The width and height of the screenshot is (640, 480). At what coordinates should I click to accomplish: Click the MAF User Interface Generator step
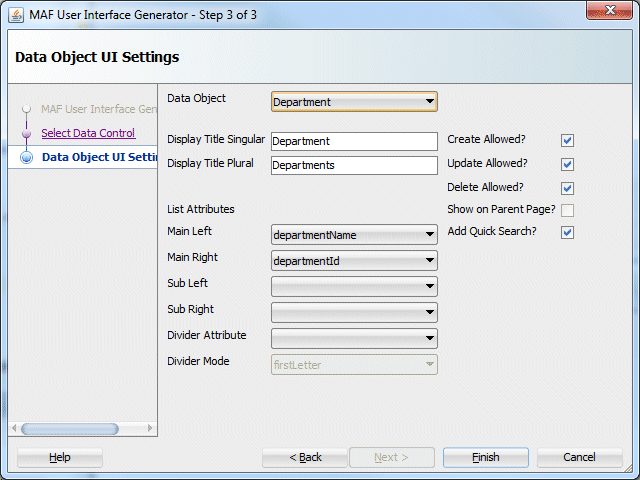[x=99, y=109]
